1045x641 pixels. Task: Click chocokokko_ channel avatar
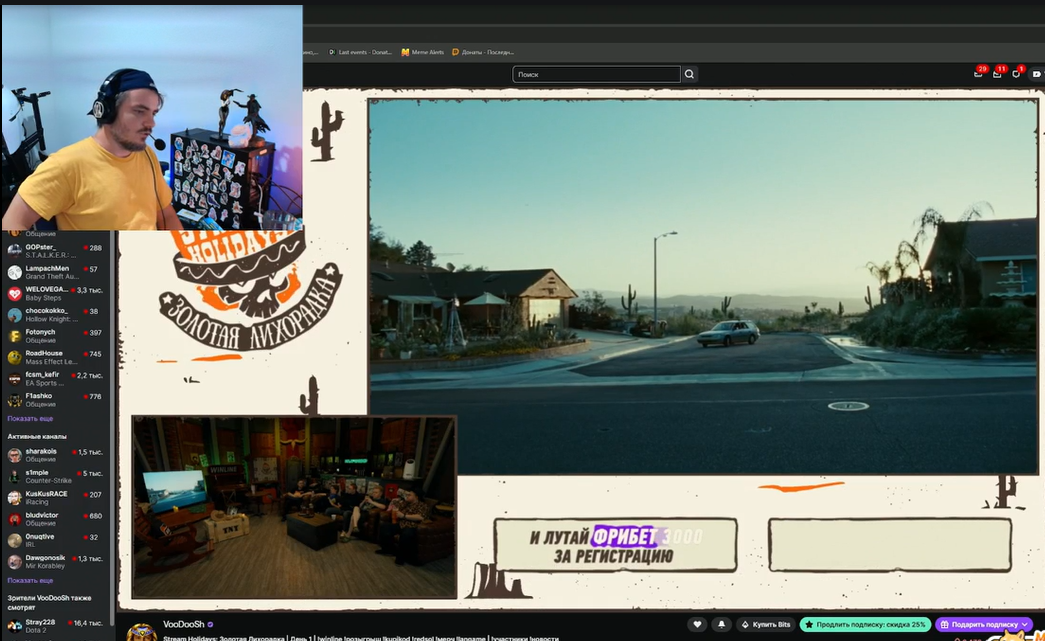click(15, 315)
